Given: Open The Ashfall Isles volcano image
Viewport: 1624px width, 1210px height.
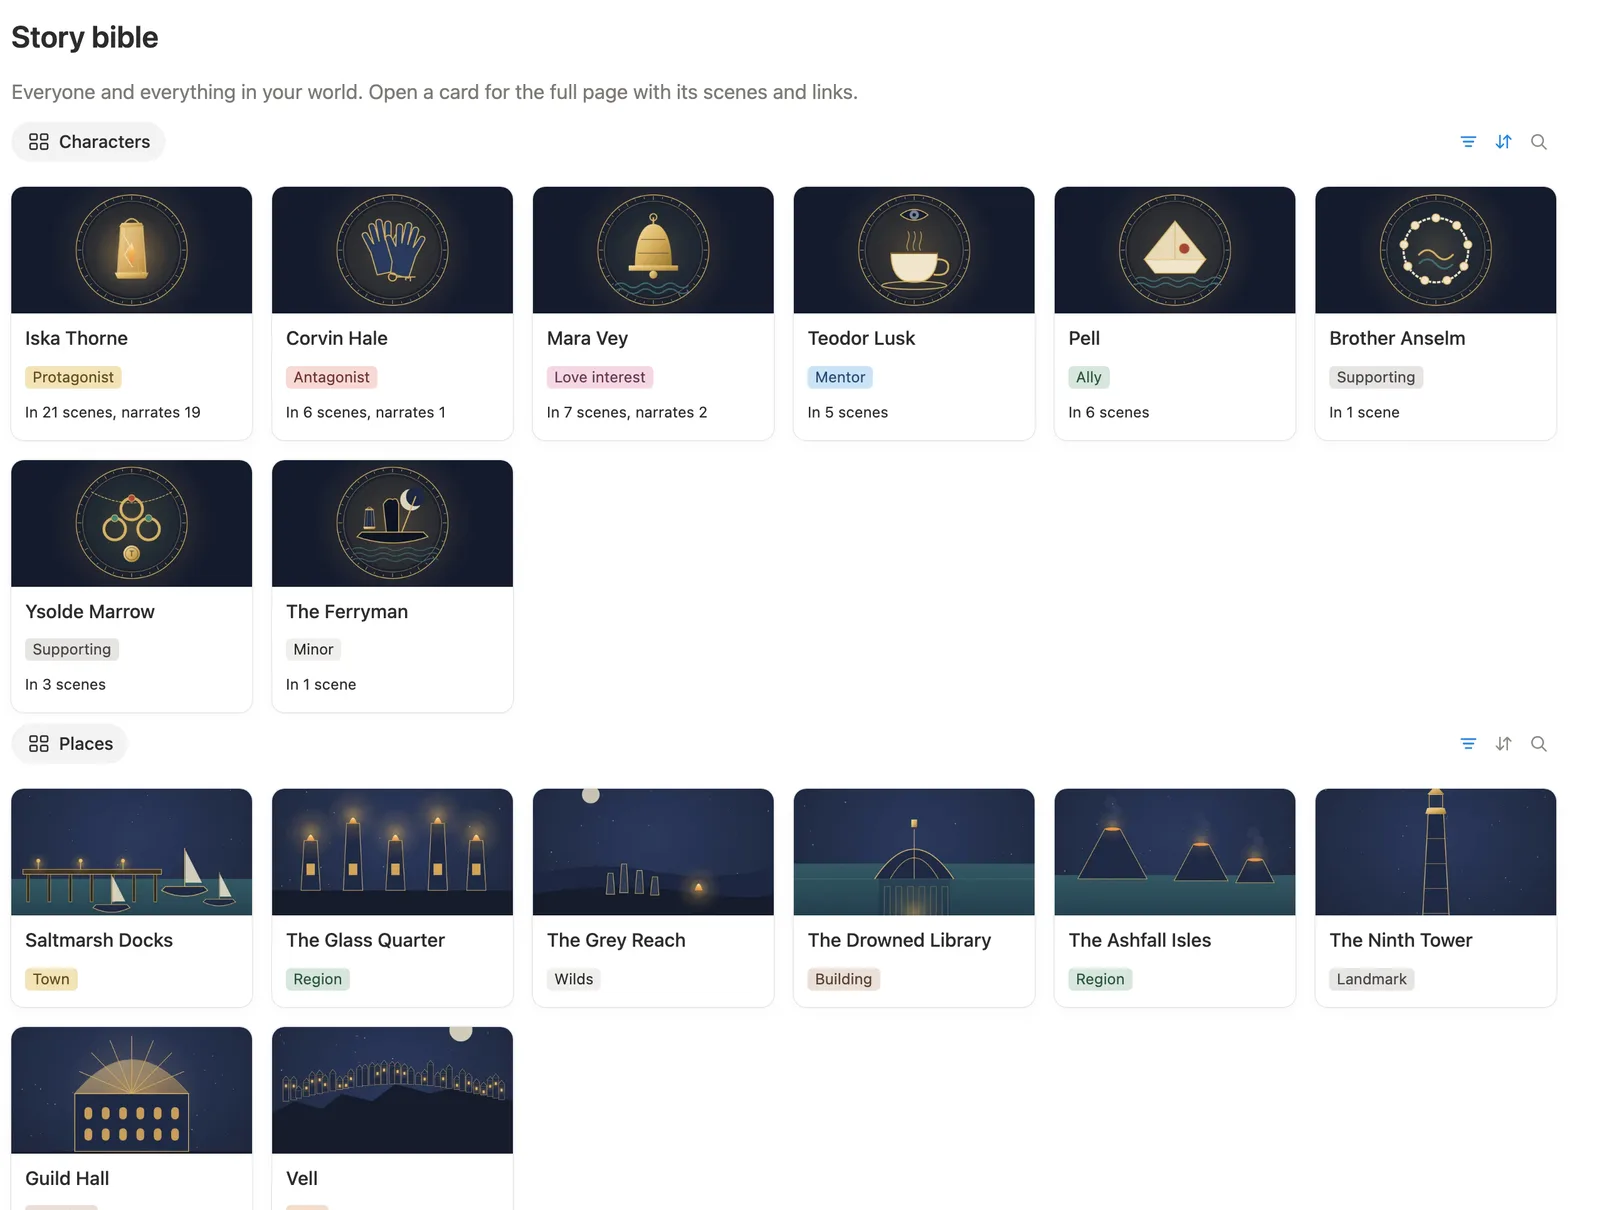Looking at the screenshot, I should [1175, 852].
